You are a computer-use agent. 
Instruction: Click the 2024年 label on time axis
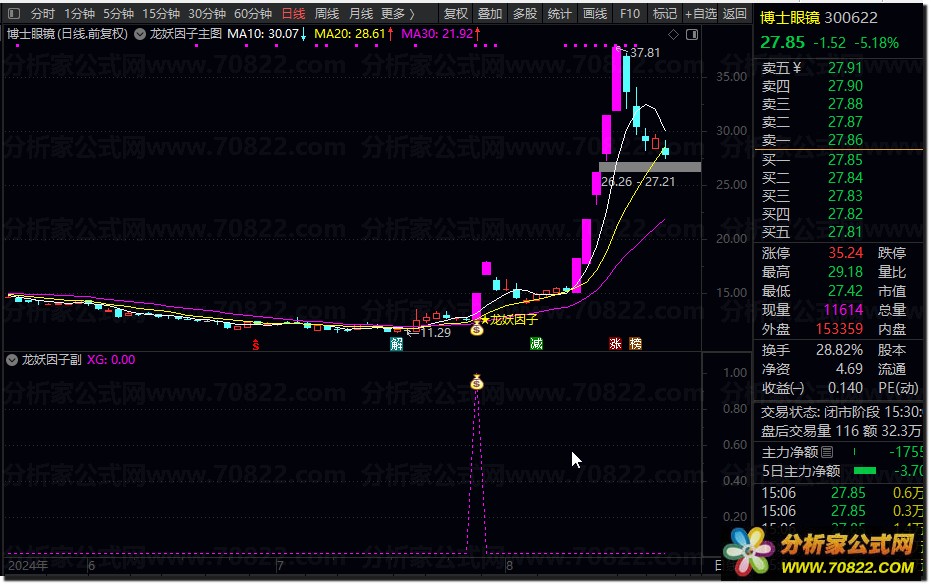28,566
